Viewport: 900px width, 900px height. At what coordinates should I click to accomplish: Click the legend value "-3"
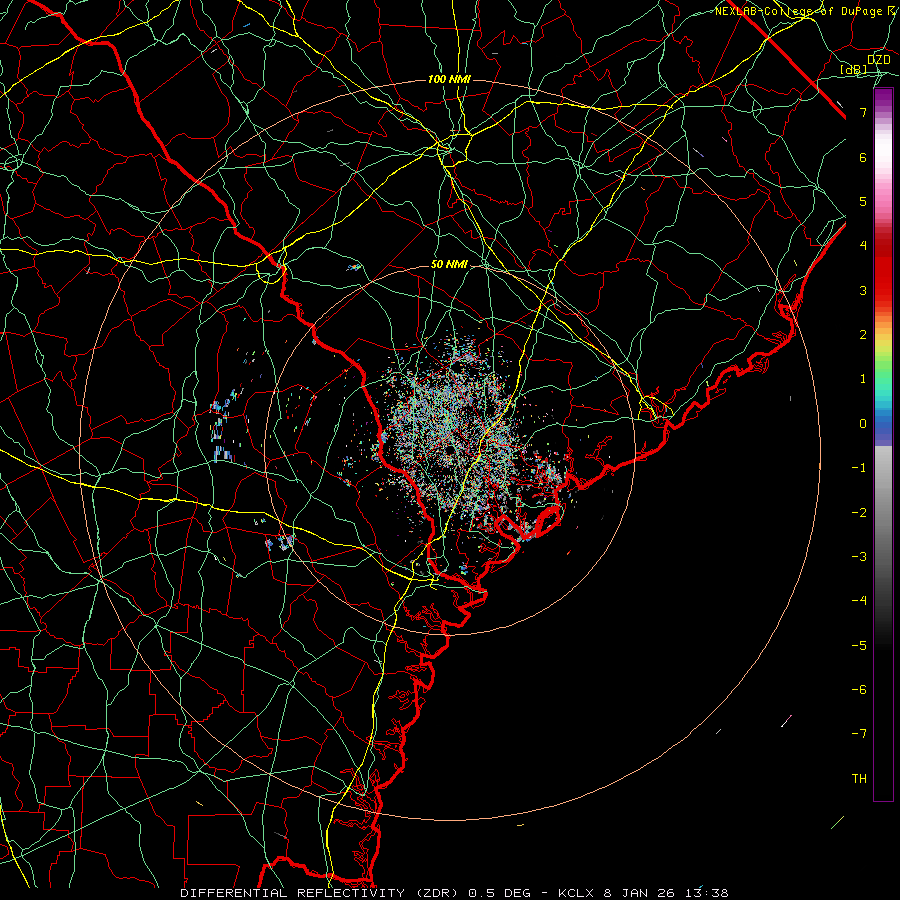[x=859, y=556]
